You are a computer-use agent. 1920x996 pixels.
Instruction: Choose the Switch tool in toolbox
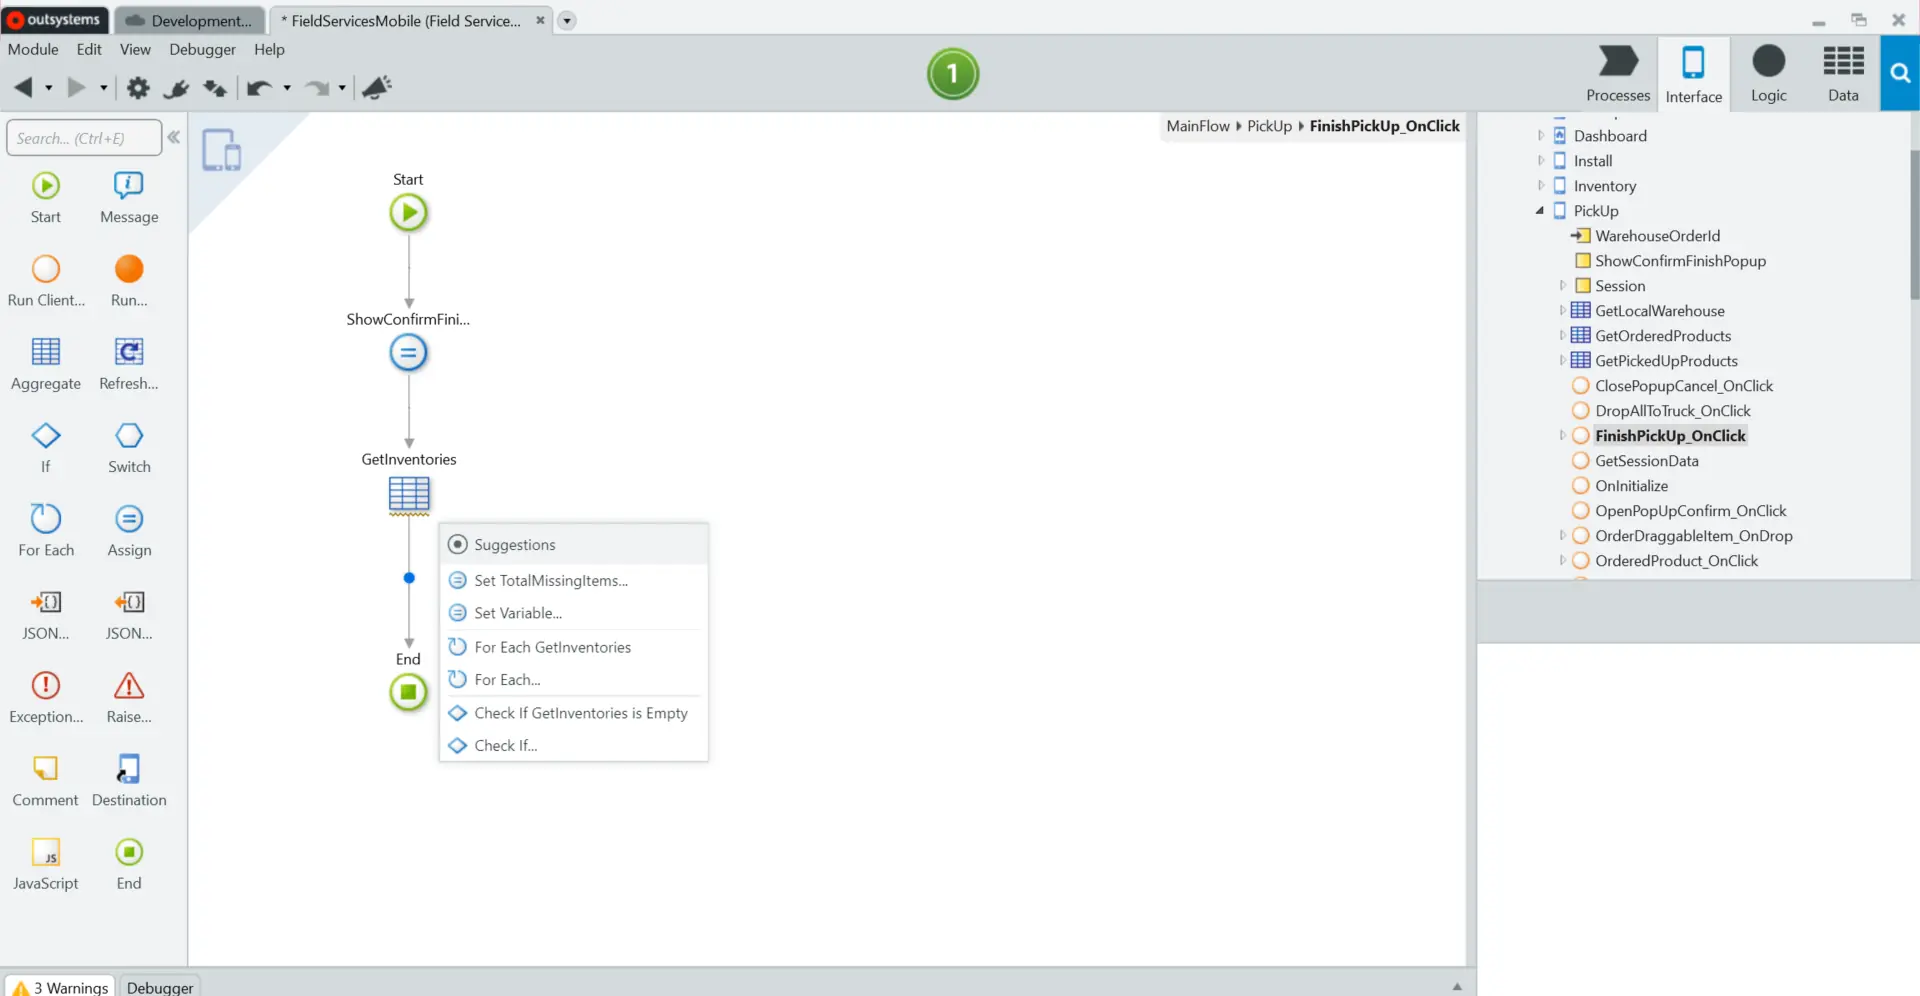pyautogui.click(x=129, y=436)
